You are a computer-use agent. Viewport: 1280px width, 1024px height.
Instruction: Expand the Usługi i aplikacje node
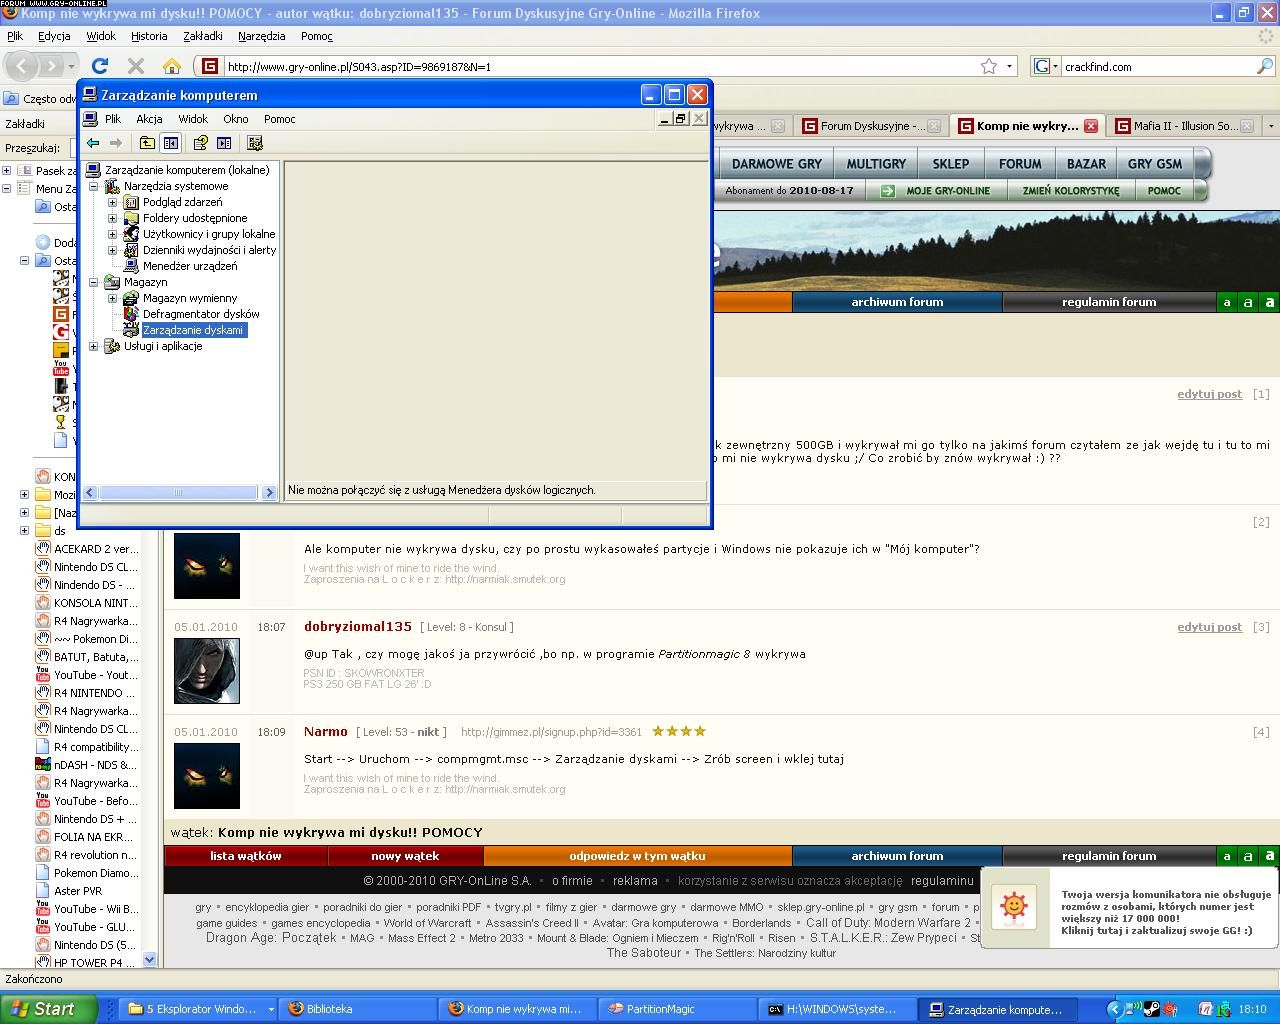[94, 346]
